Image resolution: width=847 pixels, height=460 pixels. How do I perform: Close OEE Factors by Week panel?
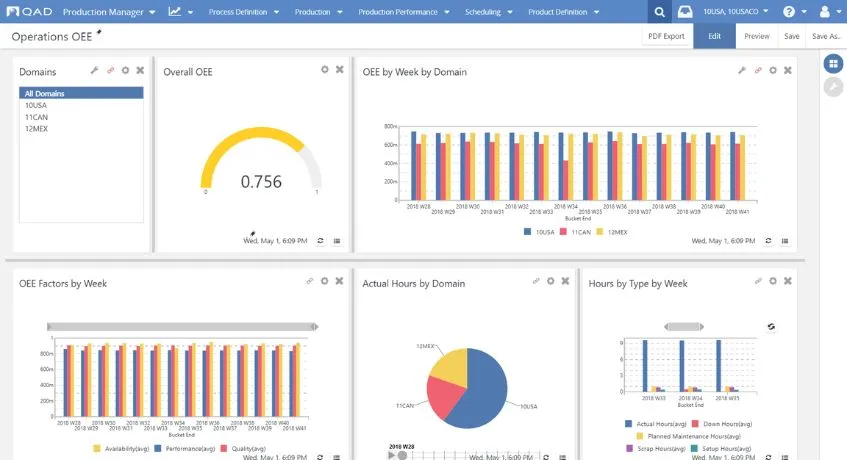pyautogui.click(x=339, y=281)
